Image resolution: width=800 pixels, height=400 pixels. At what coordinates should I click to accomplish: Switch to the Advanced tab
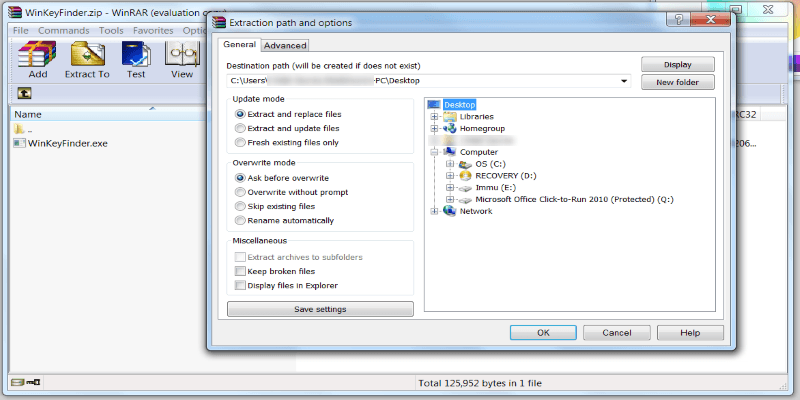[x=285, y=45]
